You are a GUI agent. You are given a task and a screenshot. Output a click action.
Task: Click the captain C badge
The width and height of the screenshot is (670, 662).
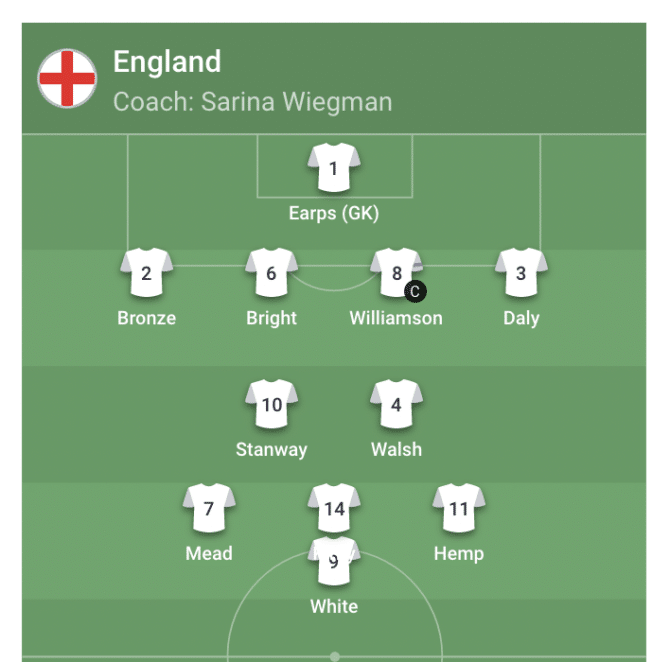(x=415, y=291)
